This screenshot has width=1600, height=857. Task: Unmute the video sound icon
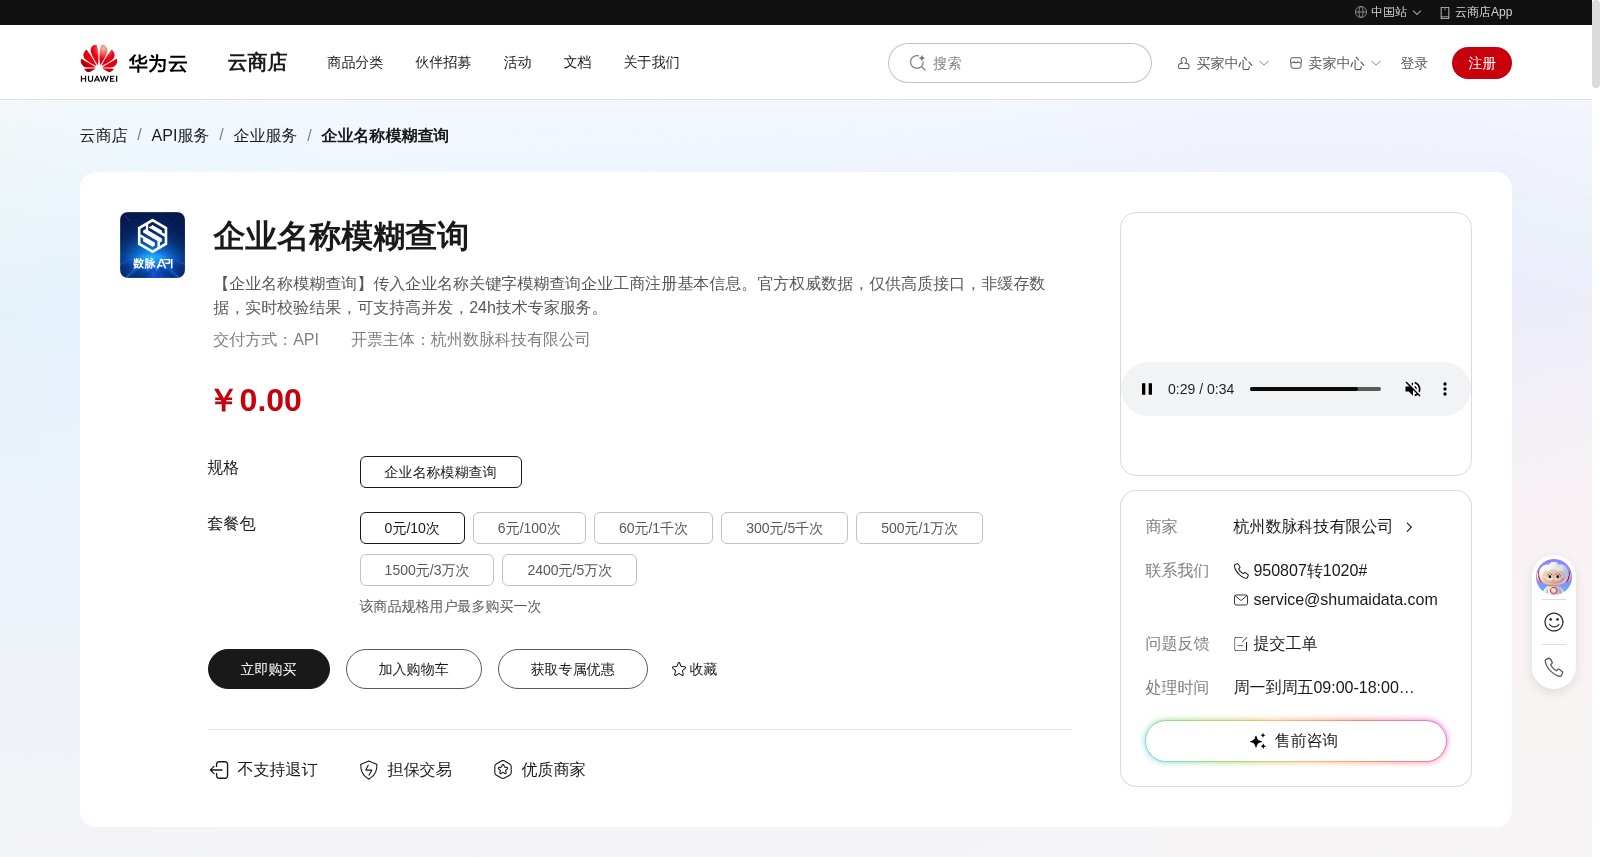tap(1413, 389)
